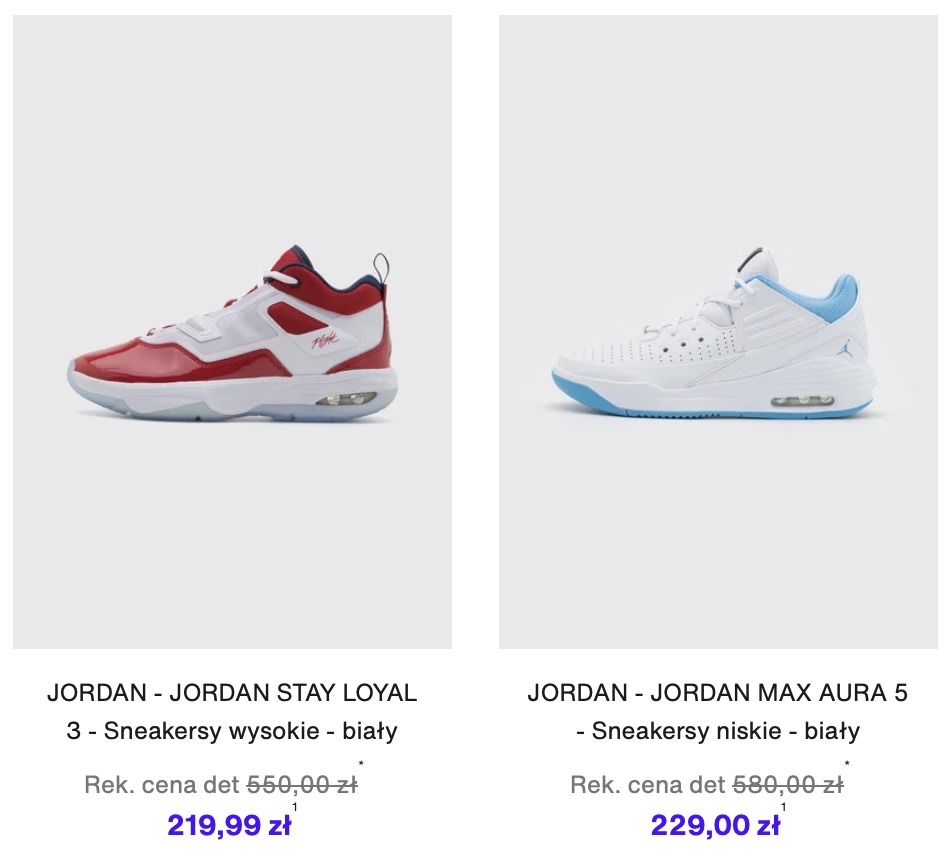Image resolution: width=952 pixels, height=862 pixels.
Task: Click the blue Jumpman logo on the white shoe
Action: pyautogui.click(x=843, y=349)
